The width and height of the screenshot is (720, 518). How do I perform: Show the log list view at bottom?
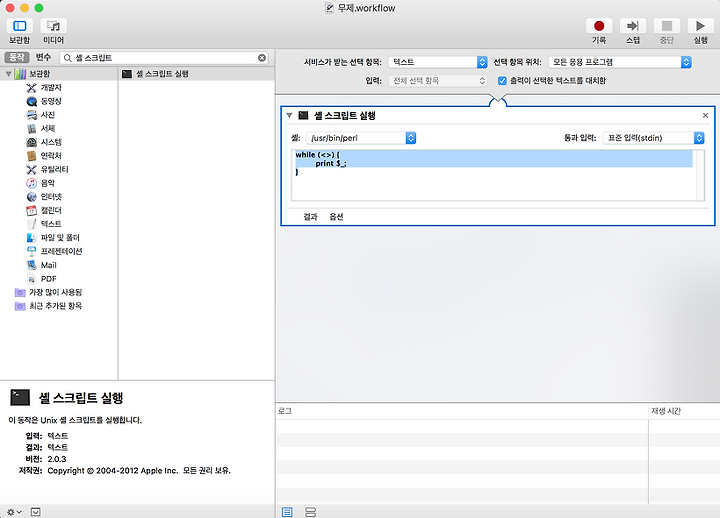[x=287, y=512]
